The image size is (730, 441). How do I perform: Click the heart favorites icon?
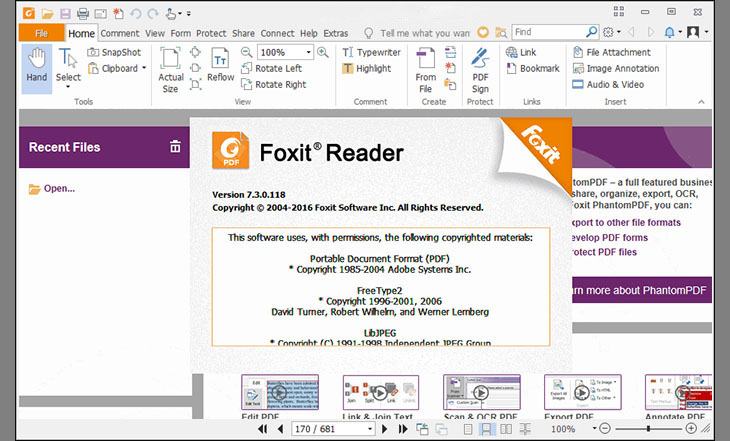pos(483,32)
